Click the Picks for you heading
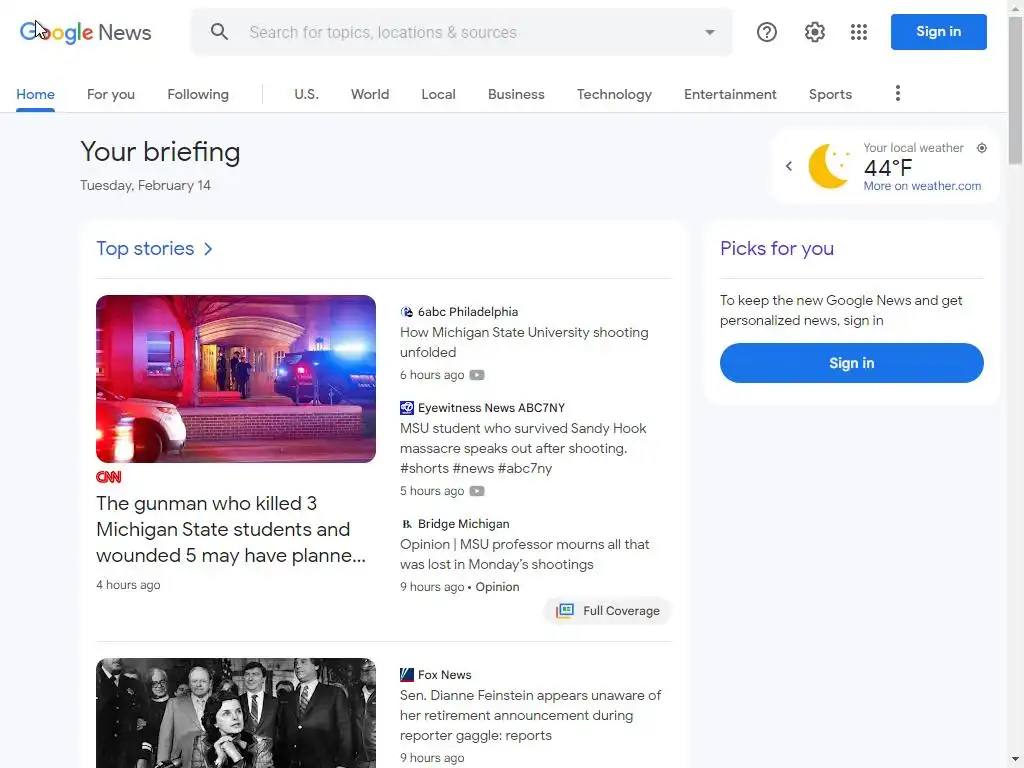Screen dimensions: 1024x768 (x=777, y=249)
